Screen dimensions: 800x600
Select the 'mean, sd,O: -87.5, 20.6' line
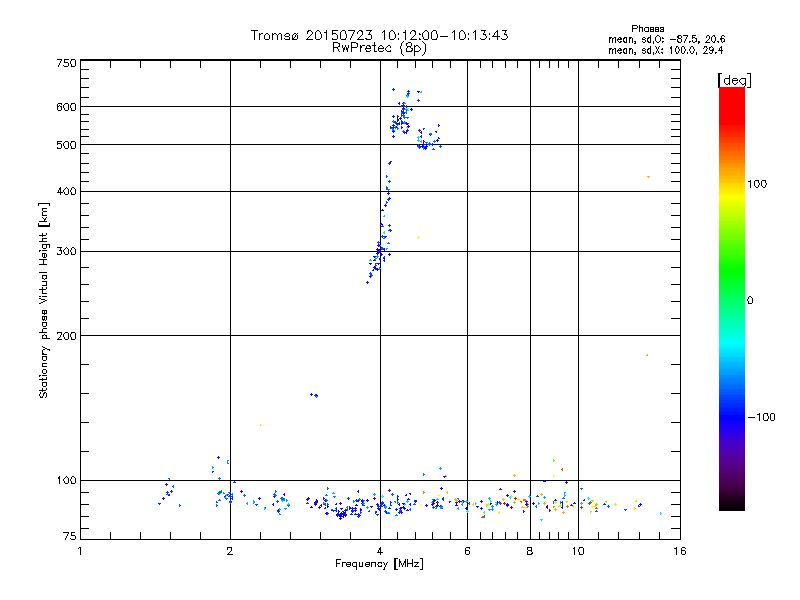(x=666, y=39)
